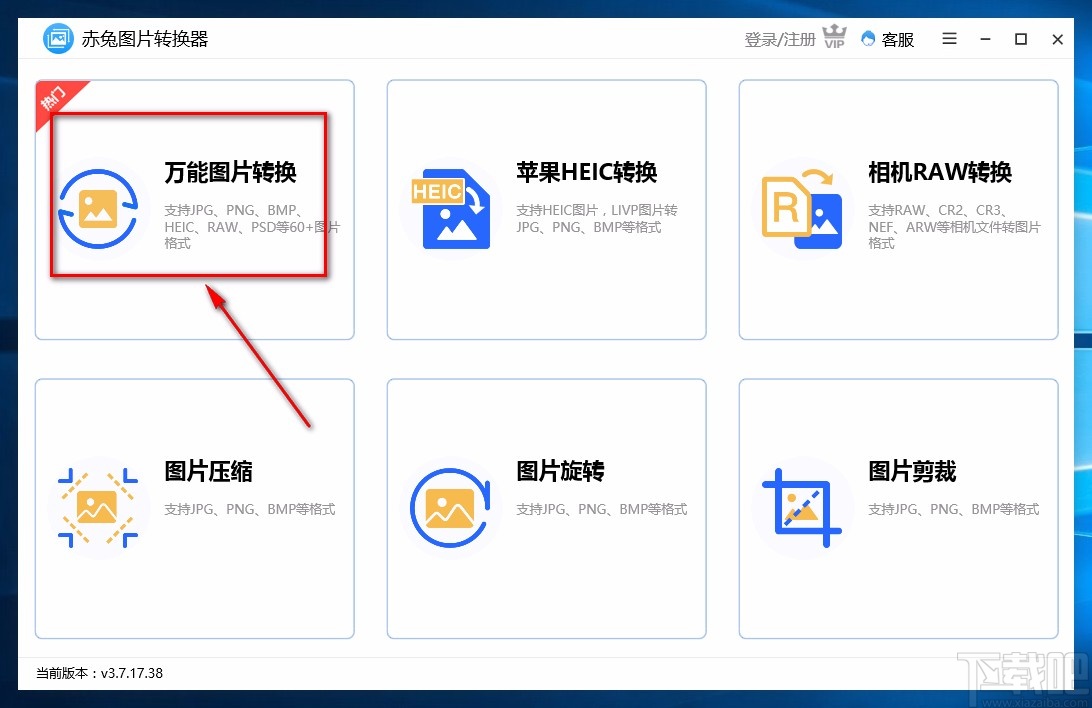Click the 登录/注册 link
The width and height of the screenshot is (1092, 708).
(780, 40)
